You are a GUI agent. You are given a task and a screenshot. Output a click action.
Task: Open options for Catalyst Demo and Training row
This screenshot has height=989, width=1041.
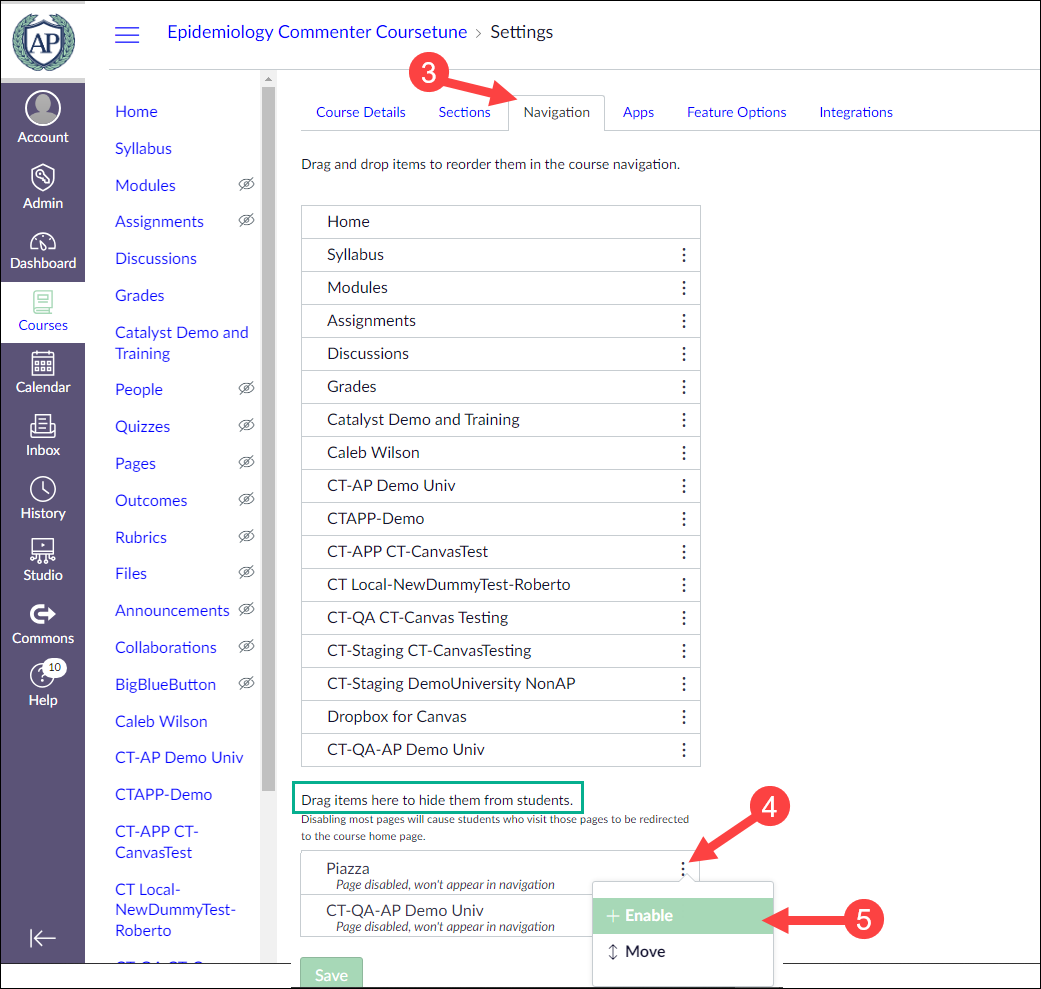[x=684, y=420]
